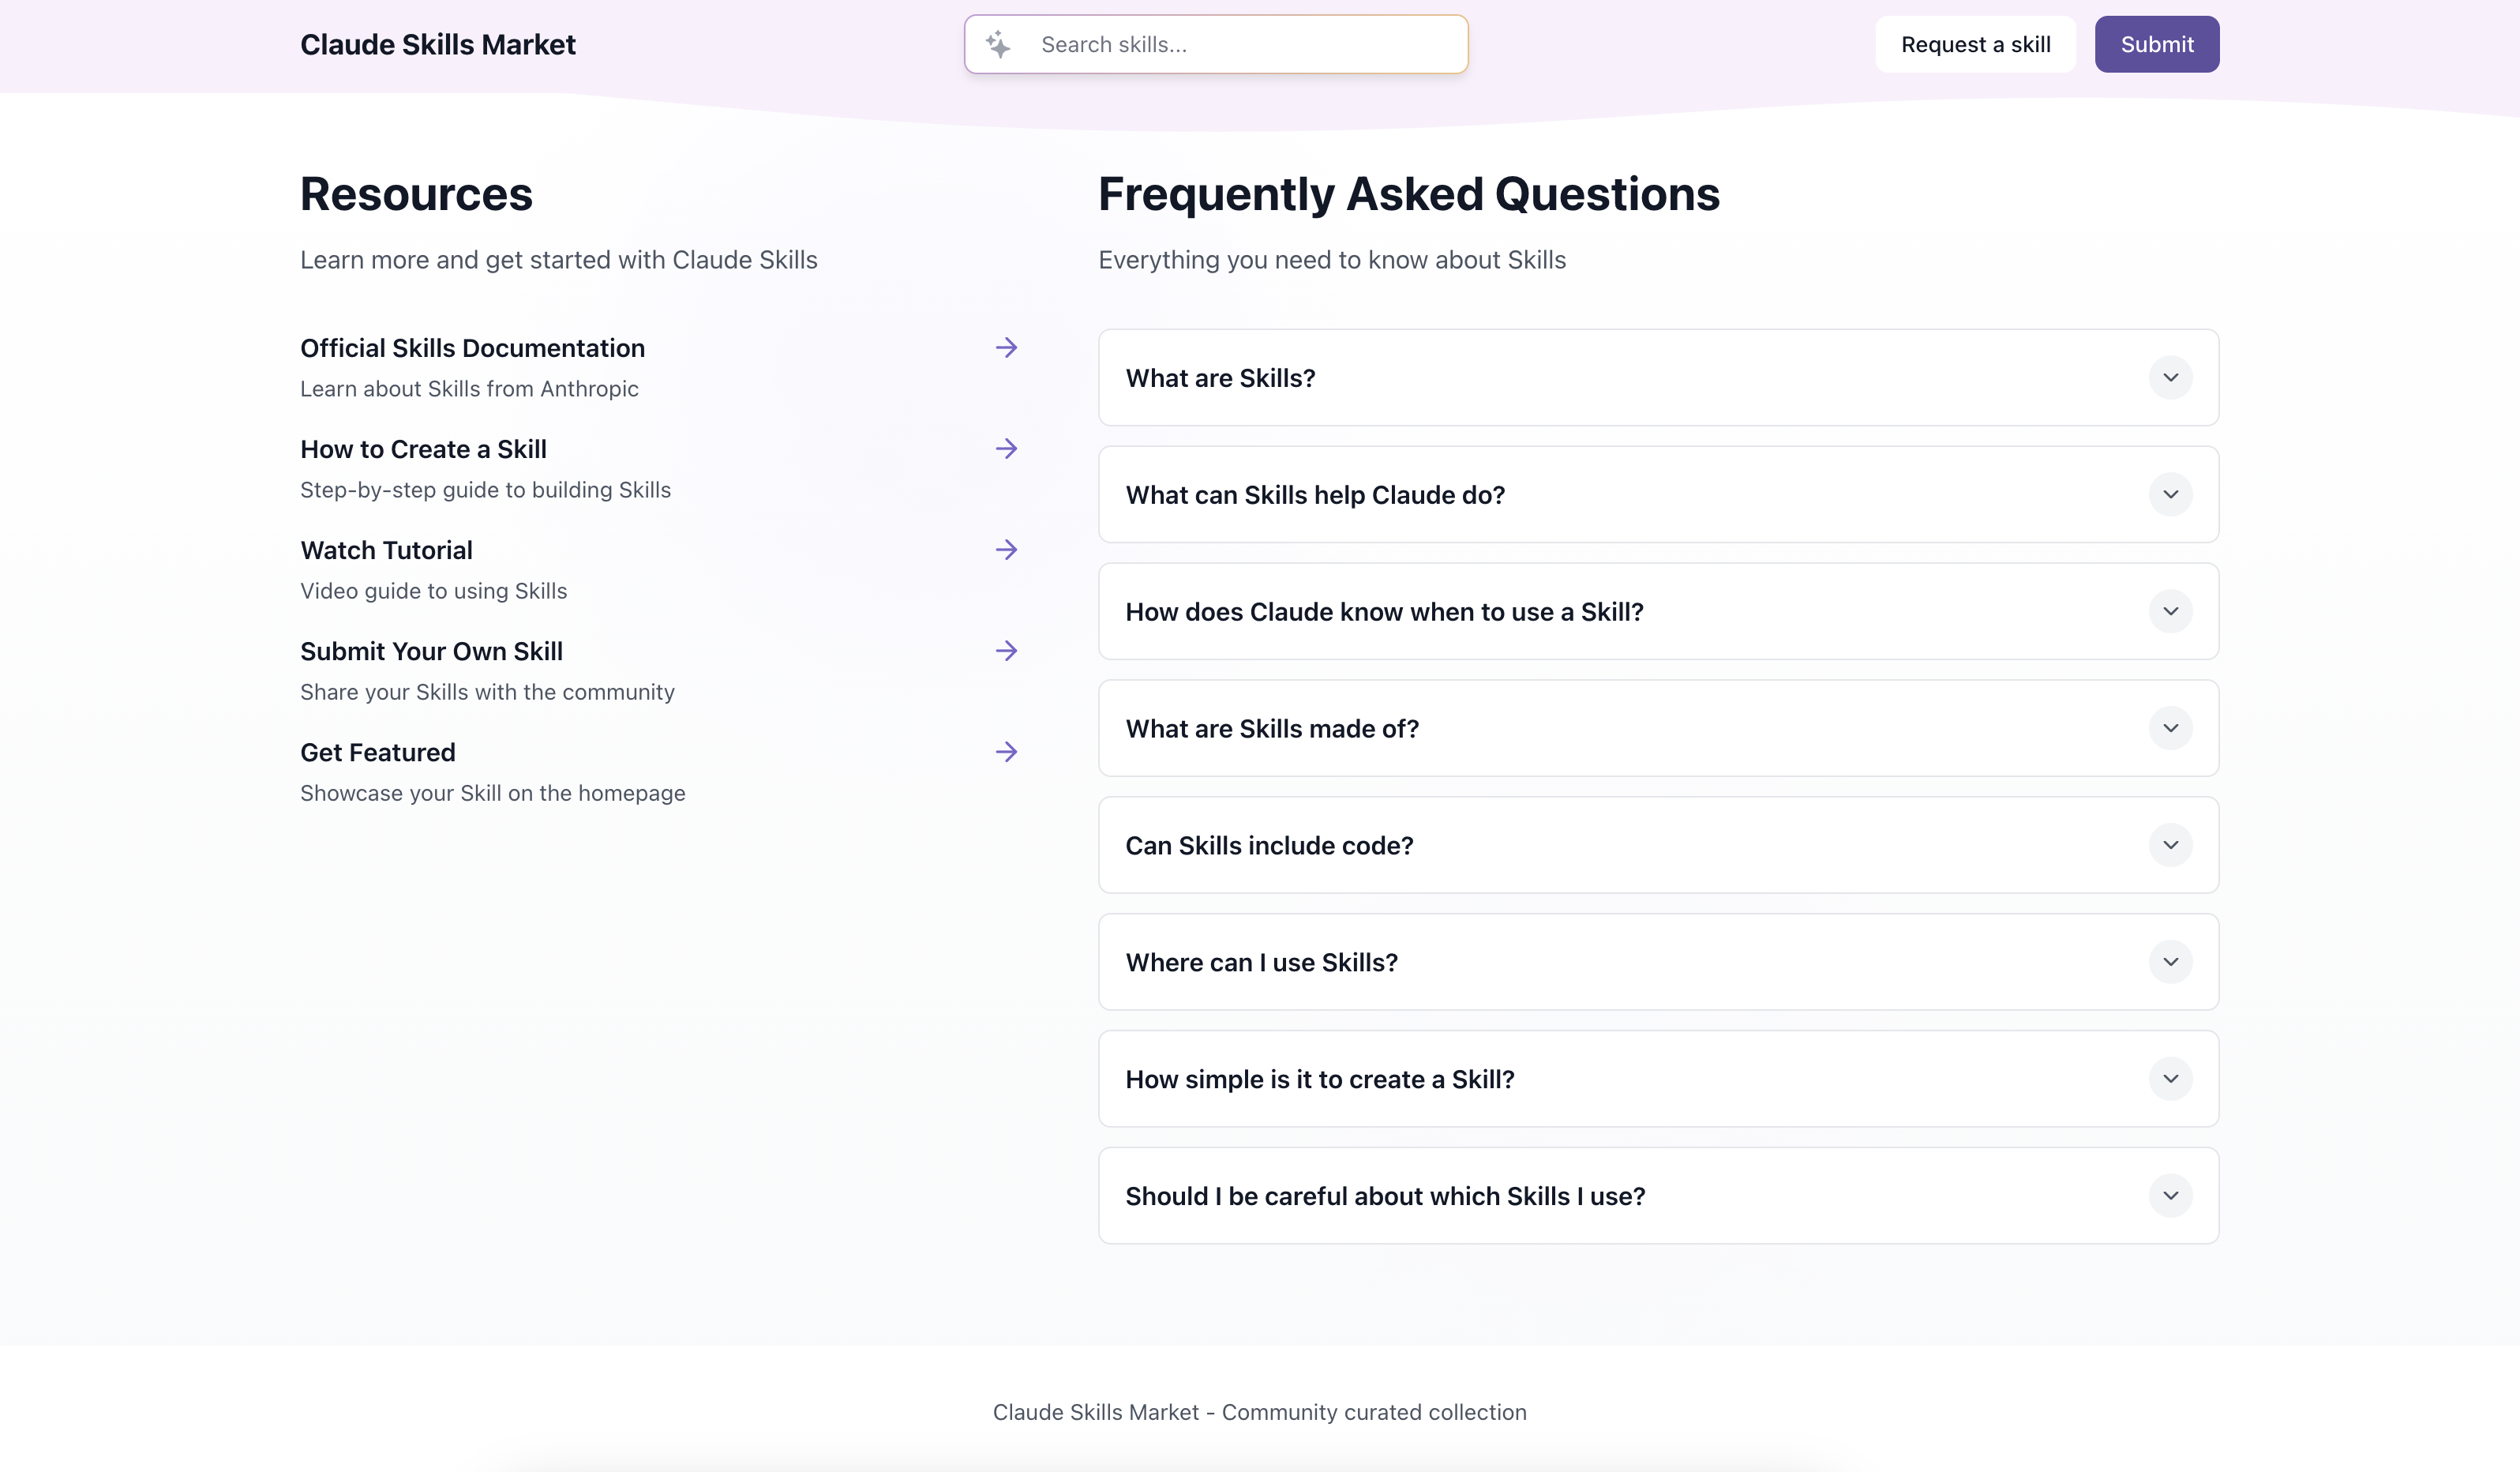Click the arrow icon for Watch Tutorial

pos(1006,550)
